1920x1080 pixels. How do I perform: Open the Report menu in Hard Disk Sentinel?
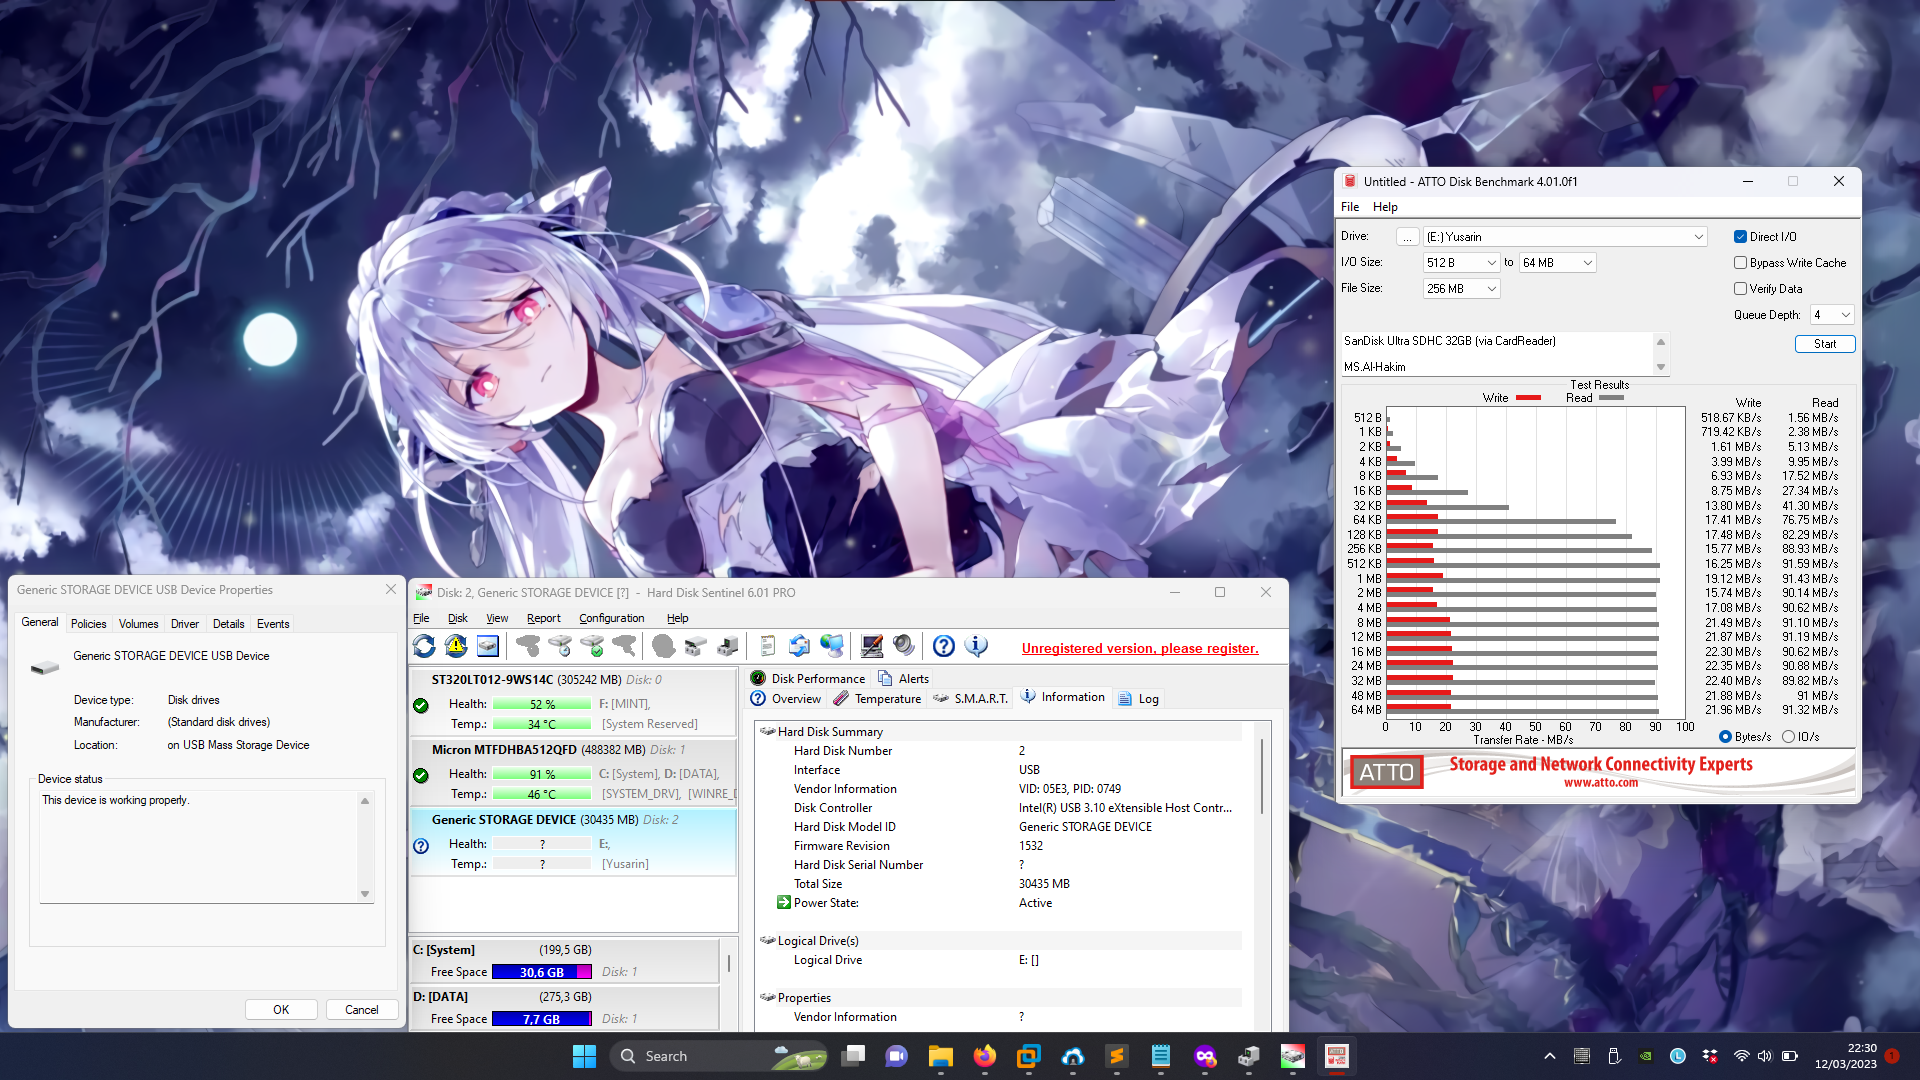coord(544,618)
